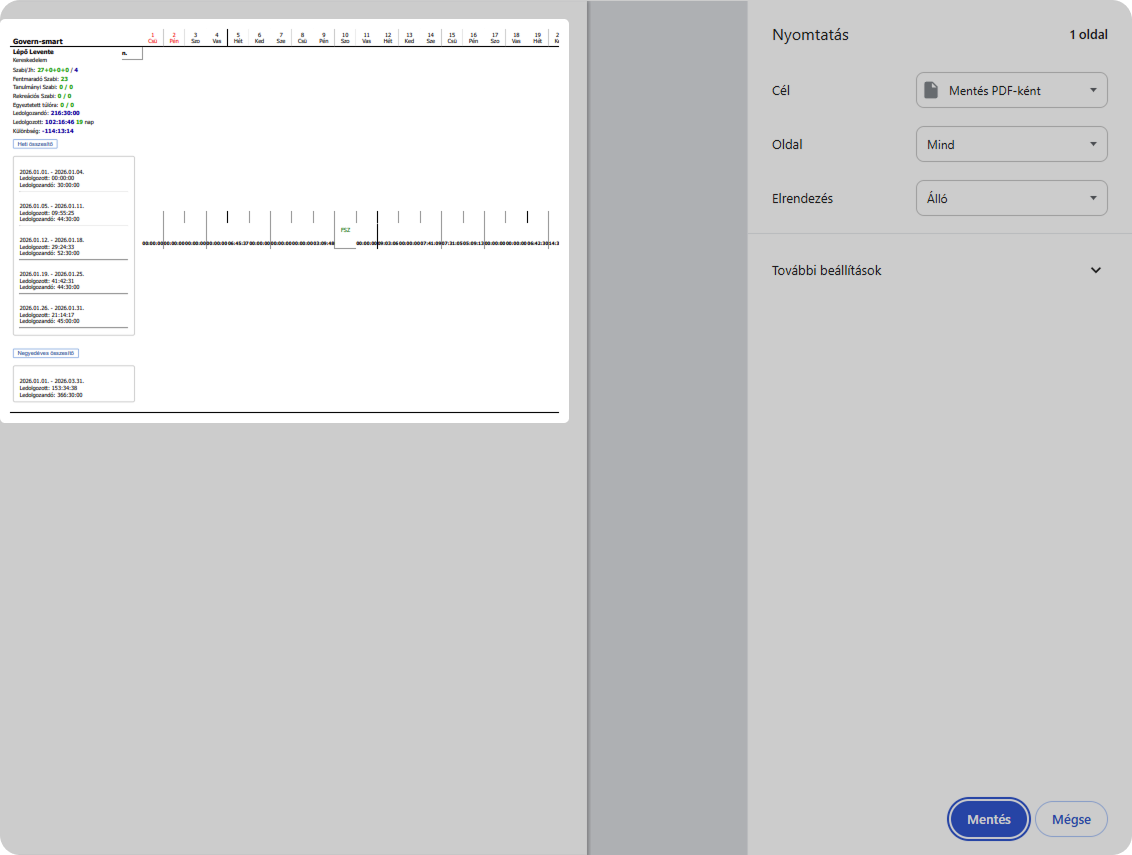The image size is (1132, 855).
Task: Click the Elrendezés dropdown arrow
Action: click(1093, 198)
